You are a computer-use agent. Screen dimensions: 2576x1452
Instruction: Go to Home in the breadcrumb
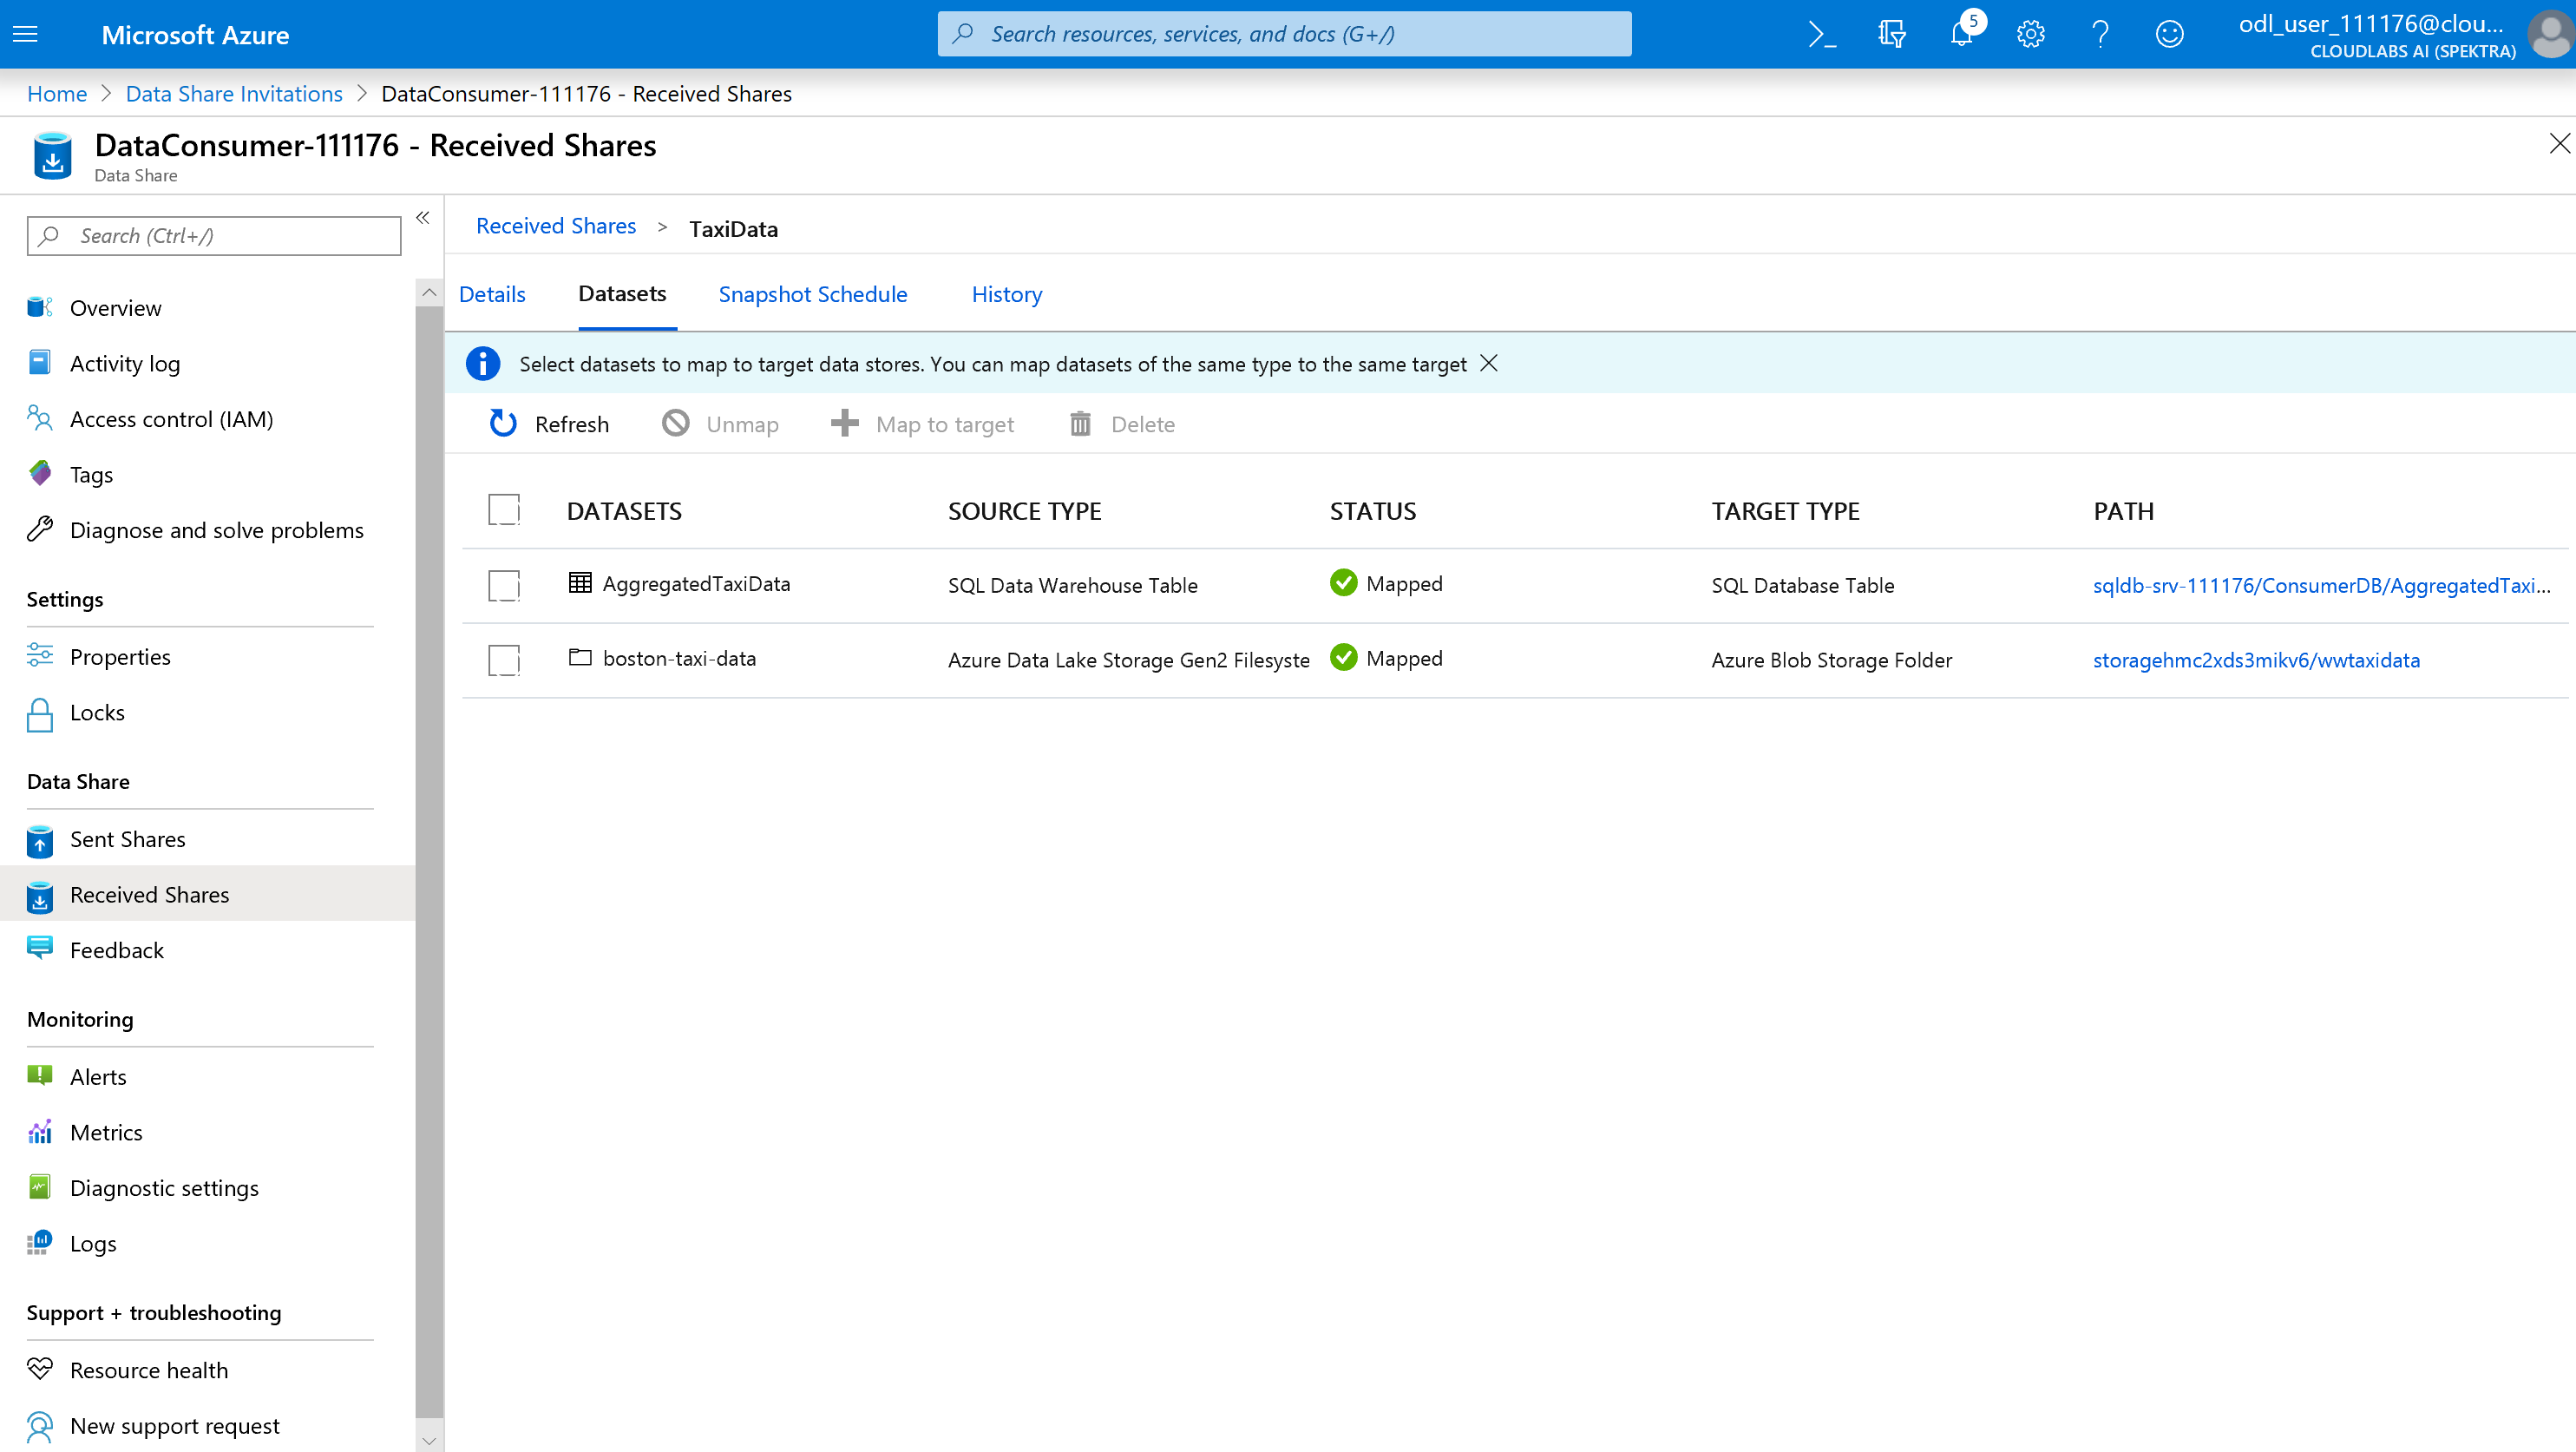point(57,93)
